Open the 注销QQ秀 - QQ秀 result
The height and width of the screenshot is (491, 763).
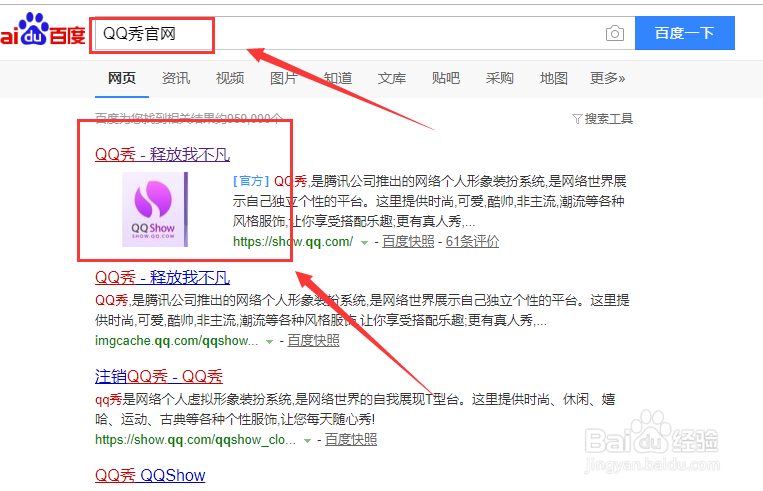coord(159,376)
